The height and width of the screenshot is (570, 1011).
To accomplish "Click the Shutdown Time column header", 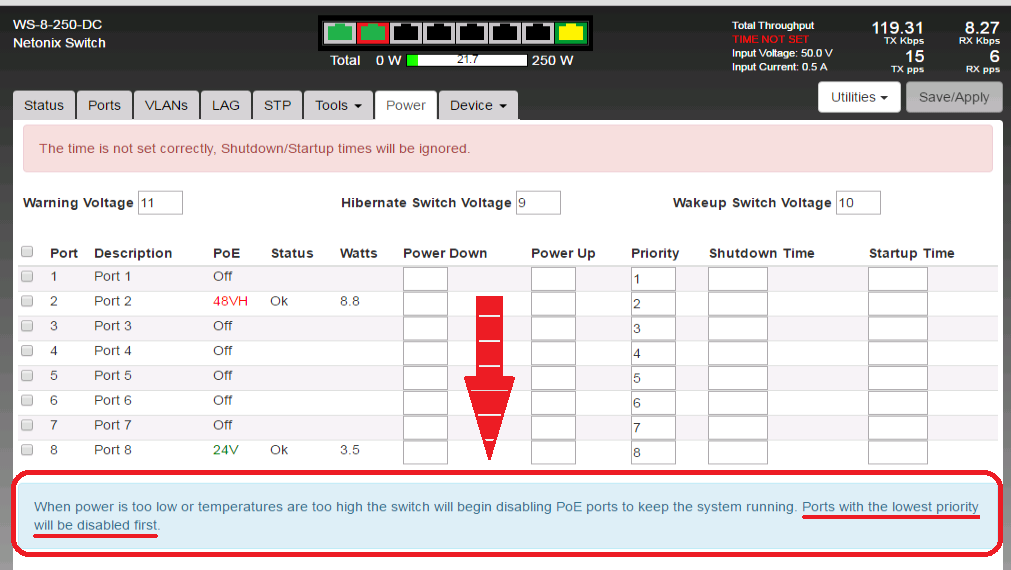I will click(761, 253).
